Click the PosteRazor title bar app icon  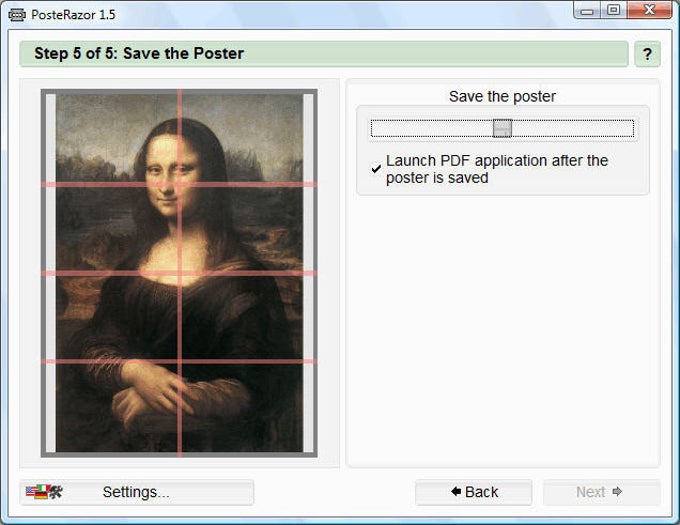(17, 15)
